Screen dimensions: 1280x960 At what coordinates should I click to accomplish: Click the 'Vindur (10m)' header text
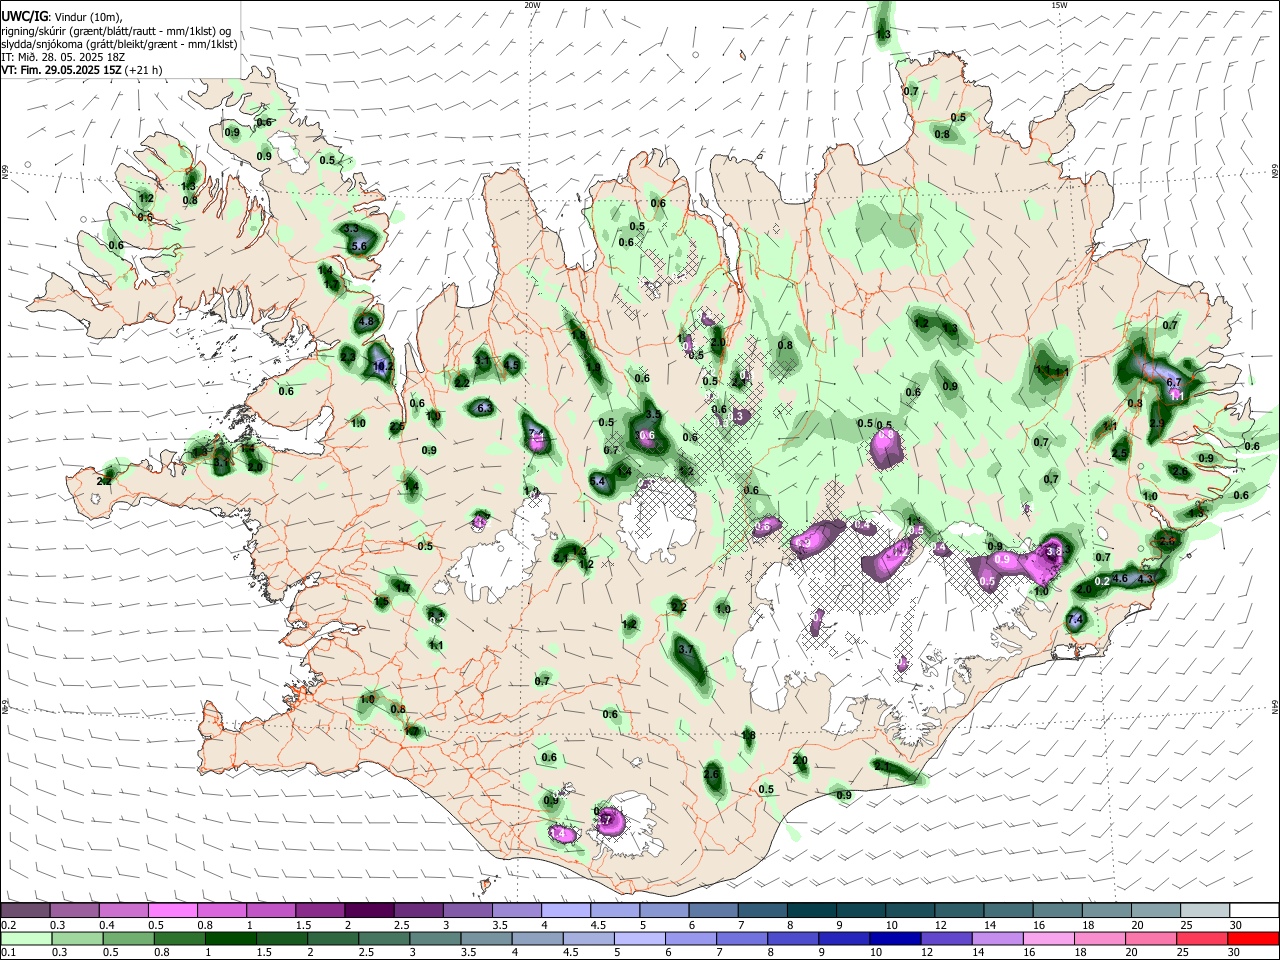tap(86, 17)
